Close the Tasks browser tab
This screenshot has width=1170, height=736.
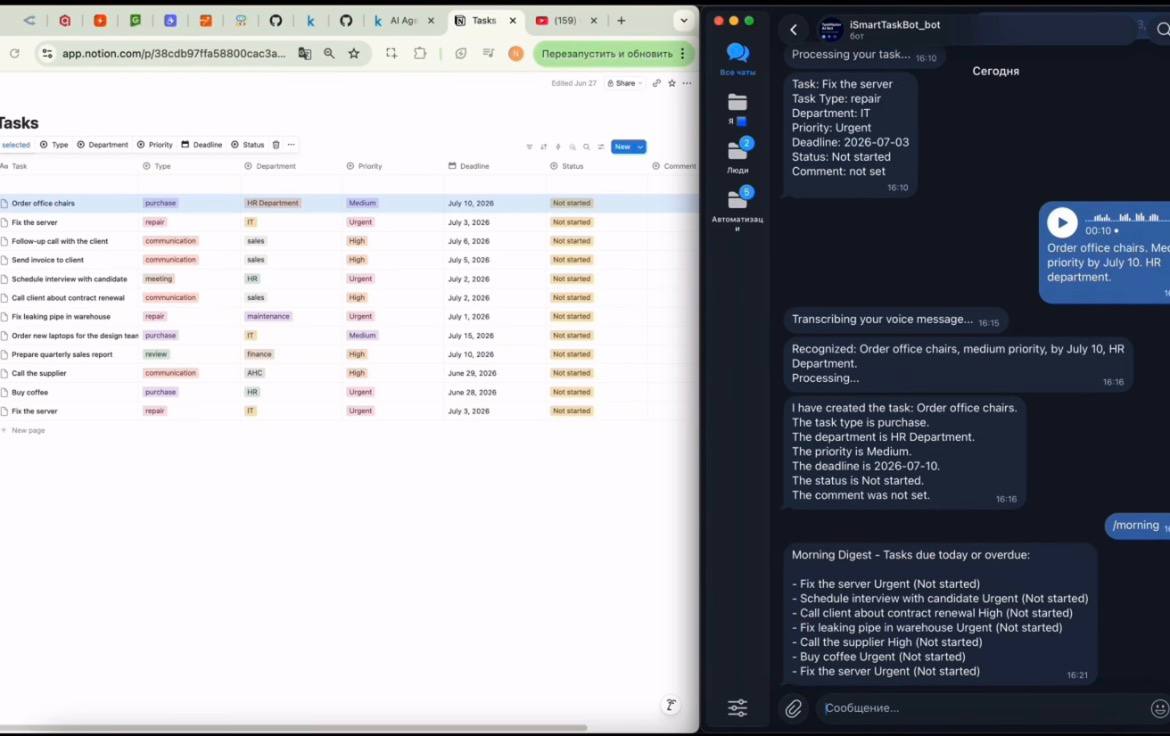pos(513,21)
